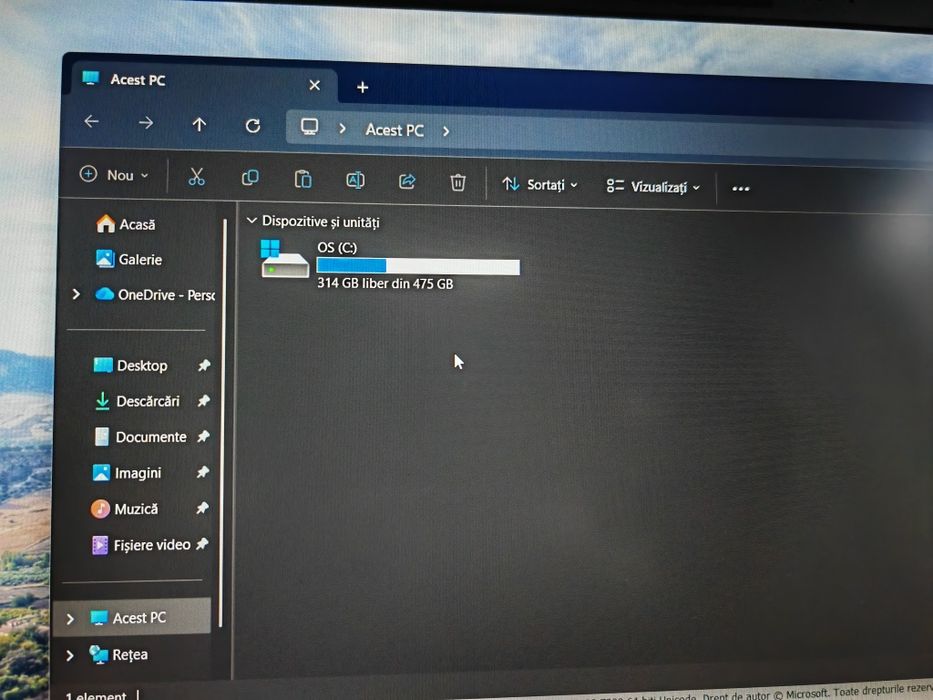
Task: Open Acasă in the sidebar
Action: 126,224
